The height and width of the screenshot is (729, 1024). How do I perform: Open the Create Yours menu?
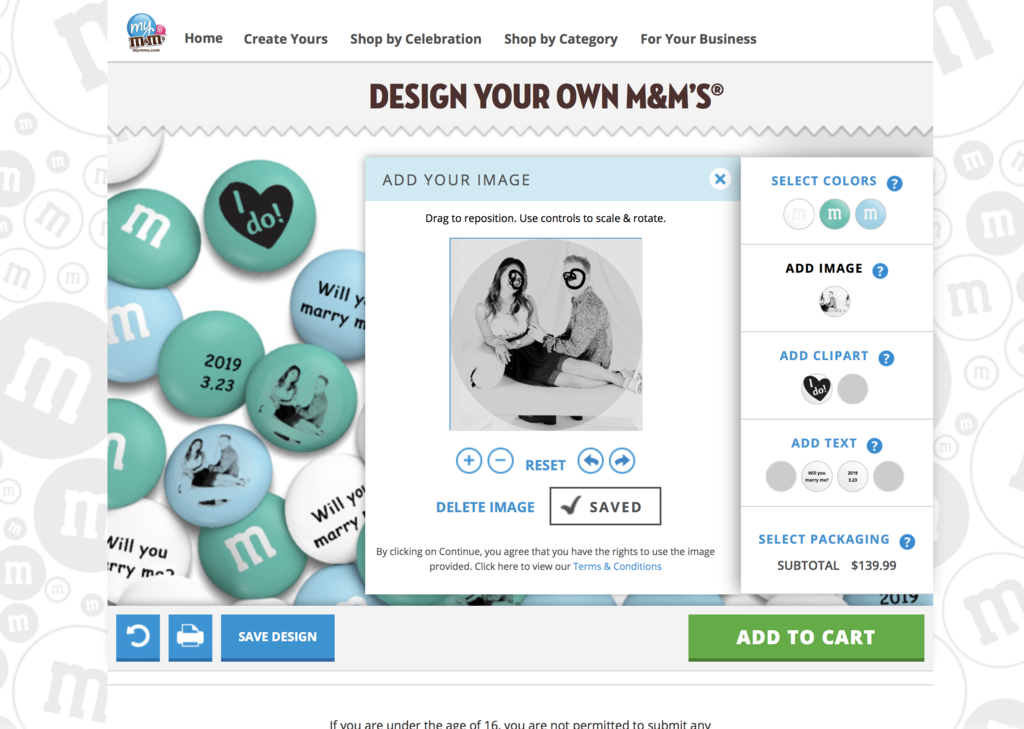tap(285, 39)
